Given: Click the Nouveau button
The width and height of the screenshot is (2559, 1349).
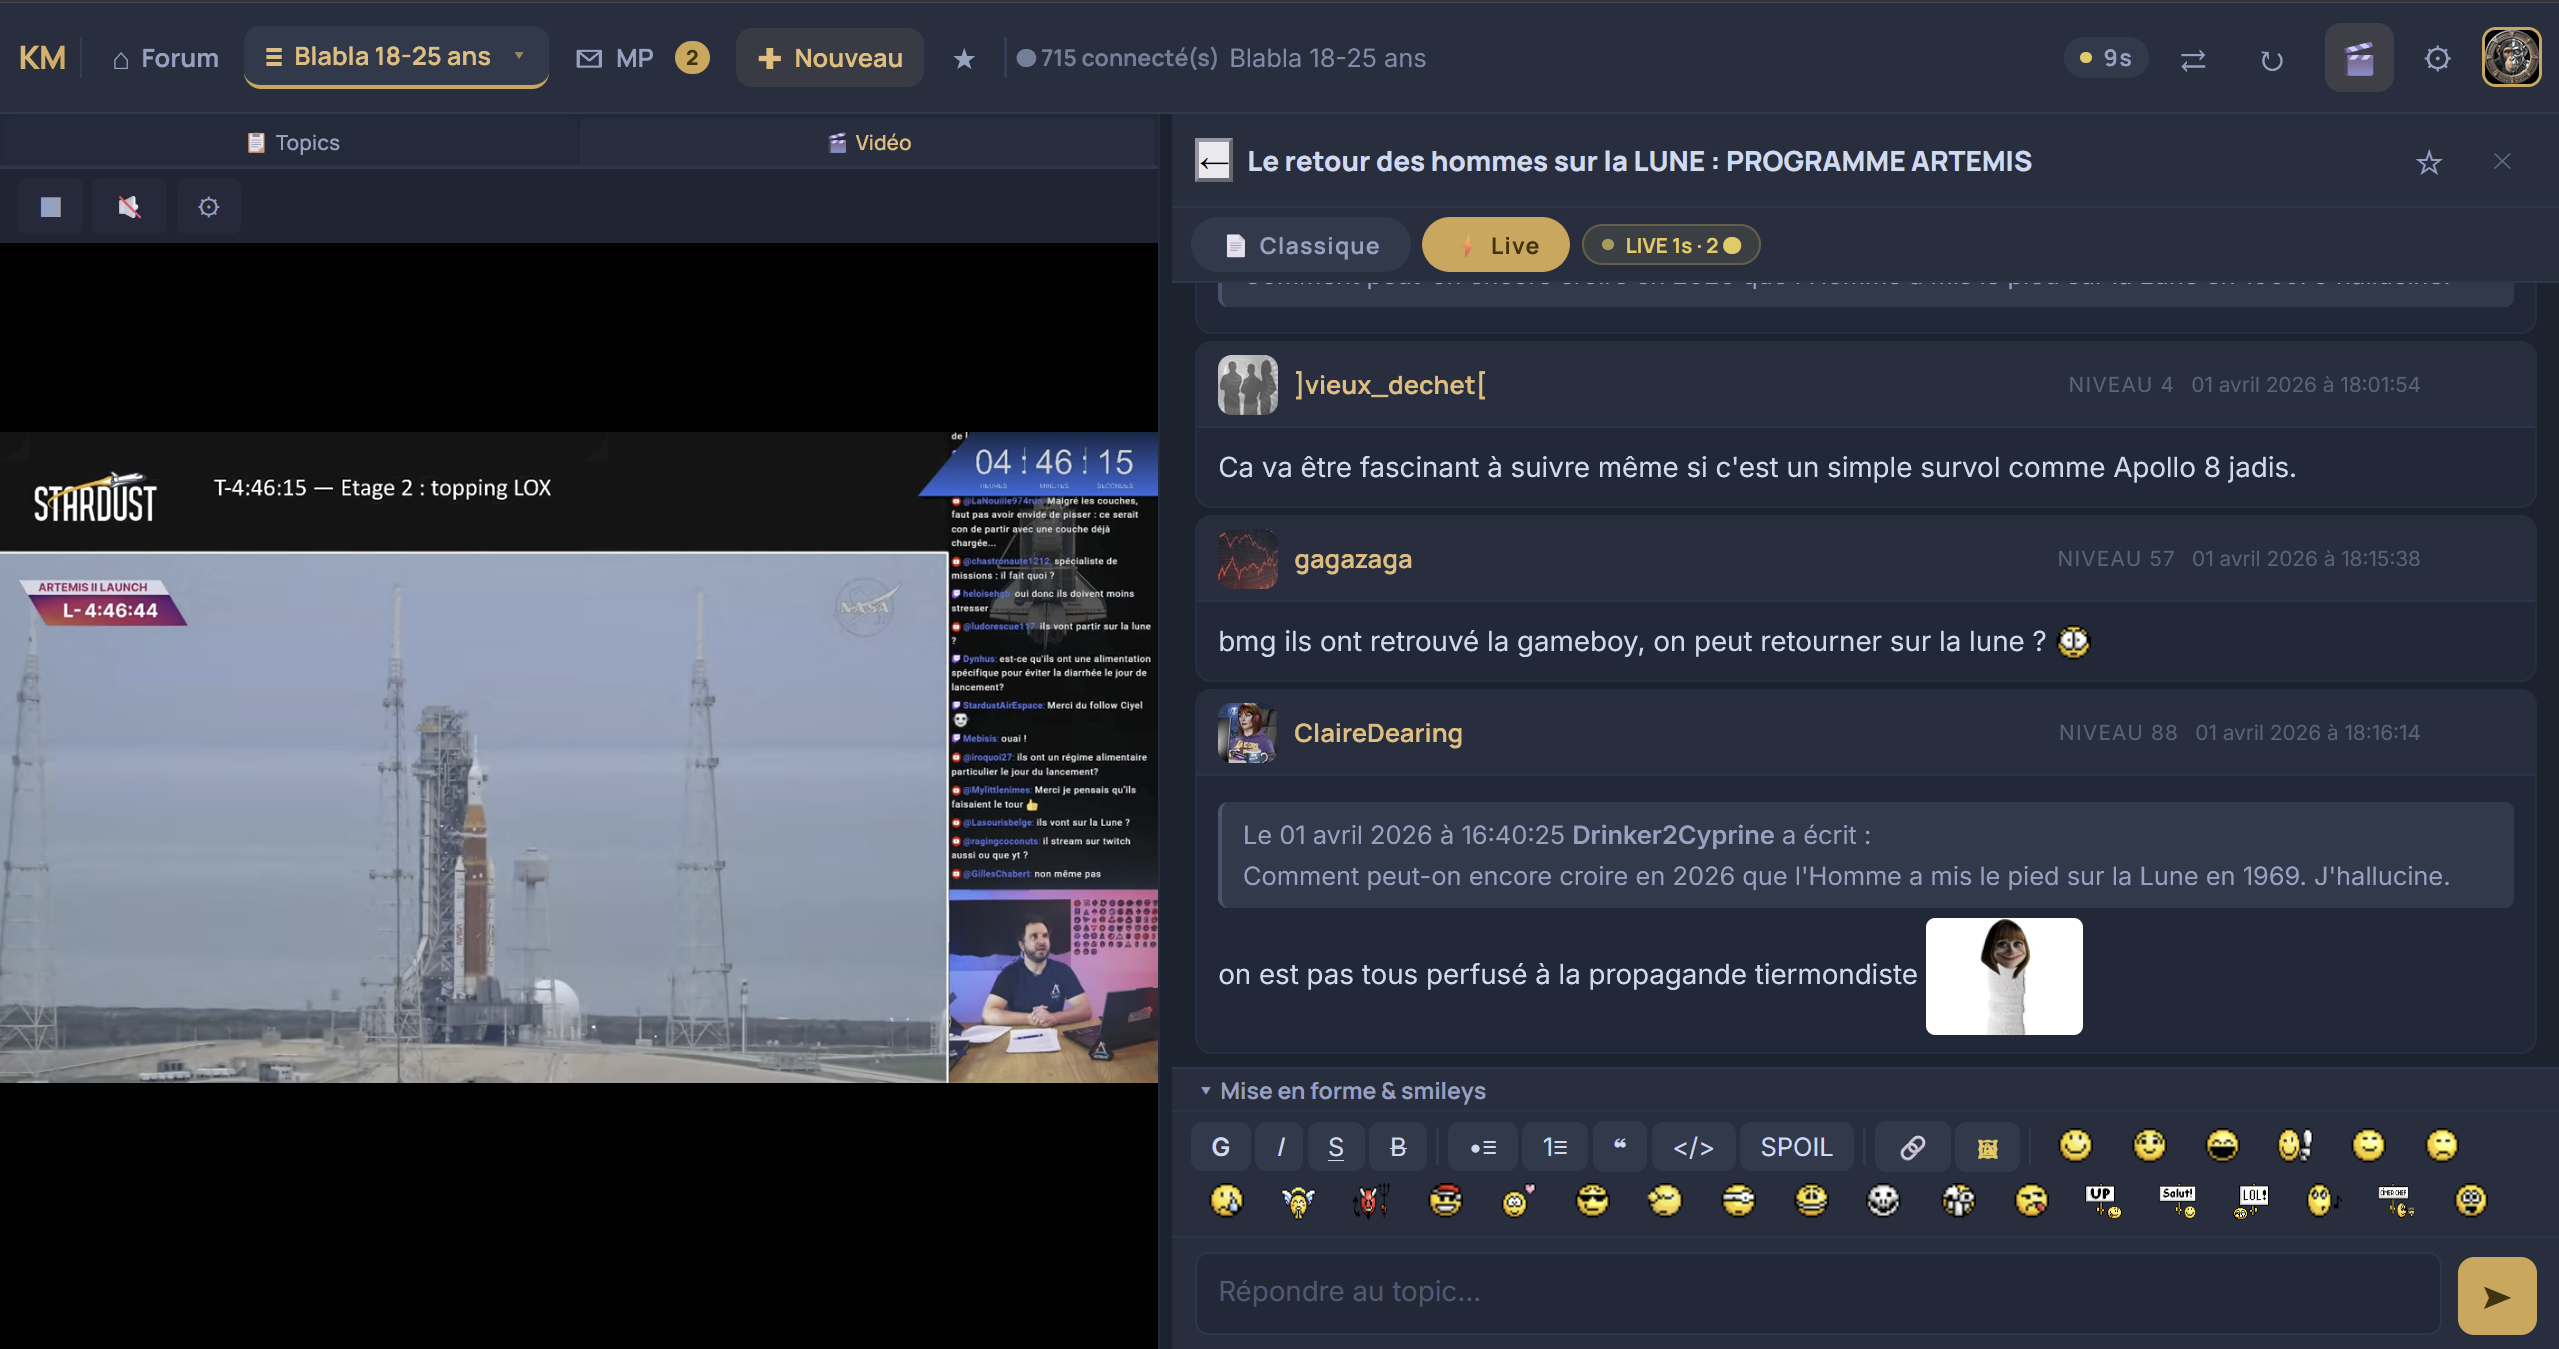Looking at the screenshot, I should coord(830,58).
